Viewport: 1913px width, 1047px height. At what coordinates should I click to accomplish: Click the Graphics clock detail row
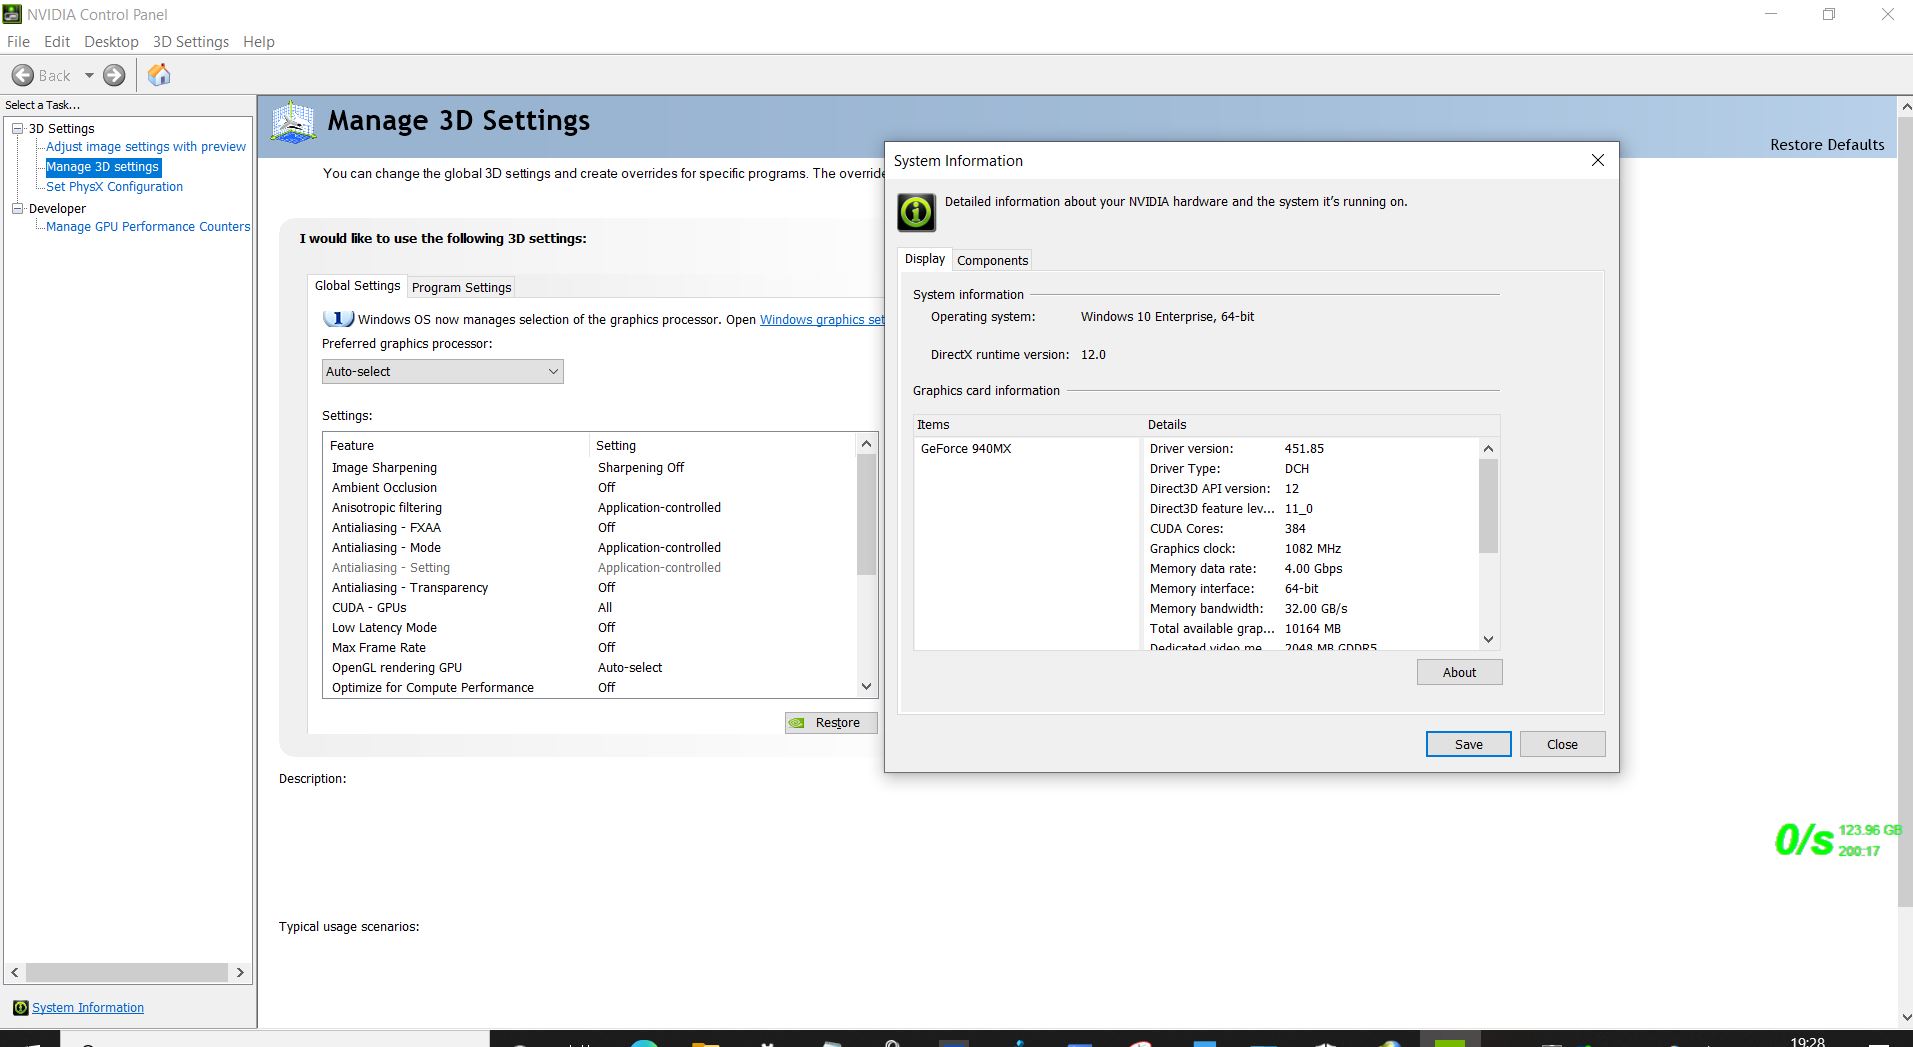point(1311,549)
